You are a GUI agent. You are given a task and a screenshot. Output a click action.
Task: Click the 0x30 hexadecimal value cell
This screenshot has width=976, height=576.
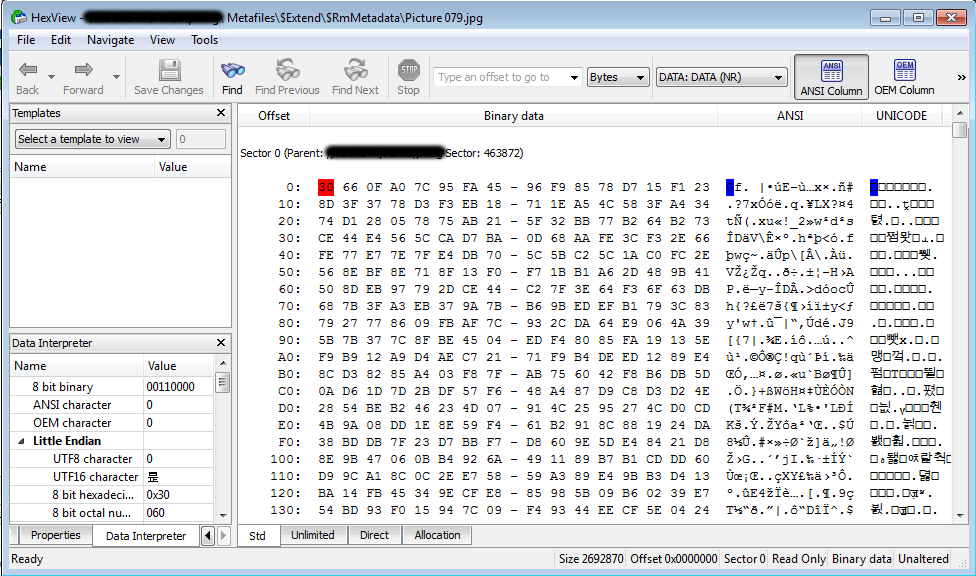[179, 495]
